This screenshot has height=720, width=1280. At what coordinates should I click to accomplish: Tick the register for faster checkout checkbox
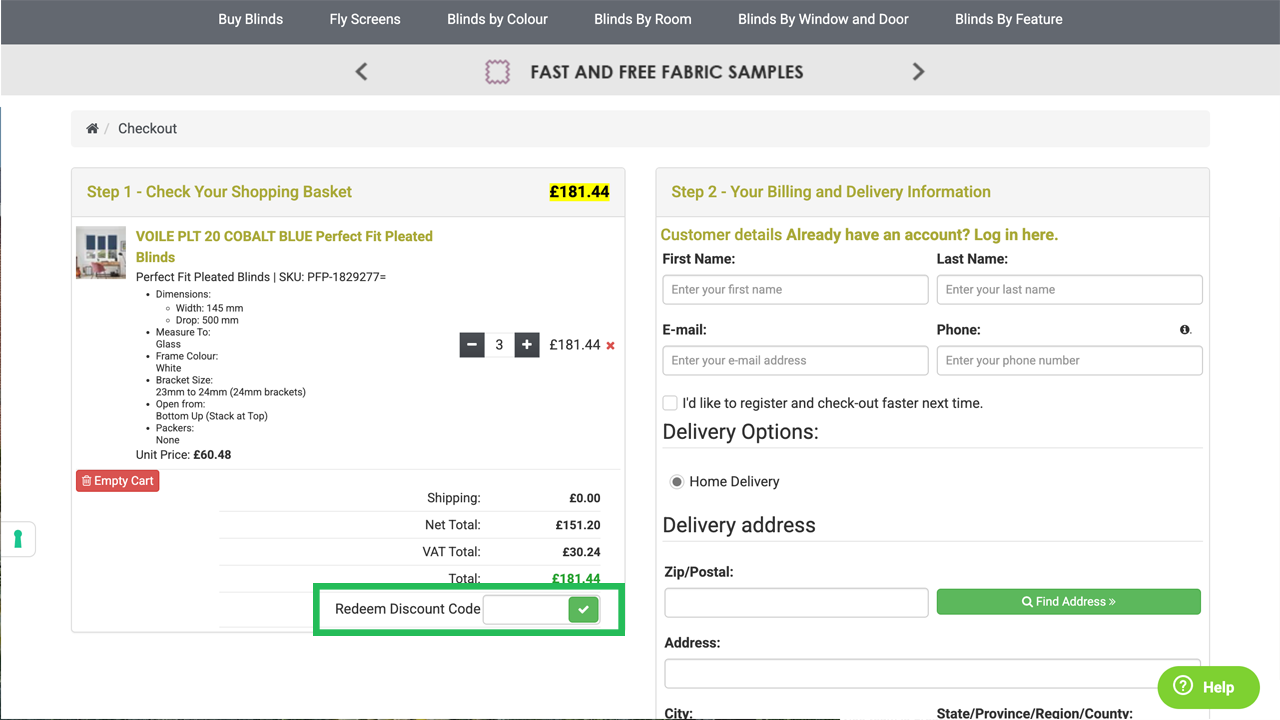tap(670, 403)
